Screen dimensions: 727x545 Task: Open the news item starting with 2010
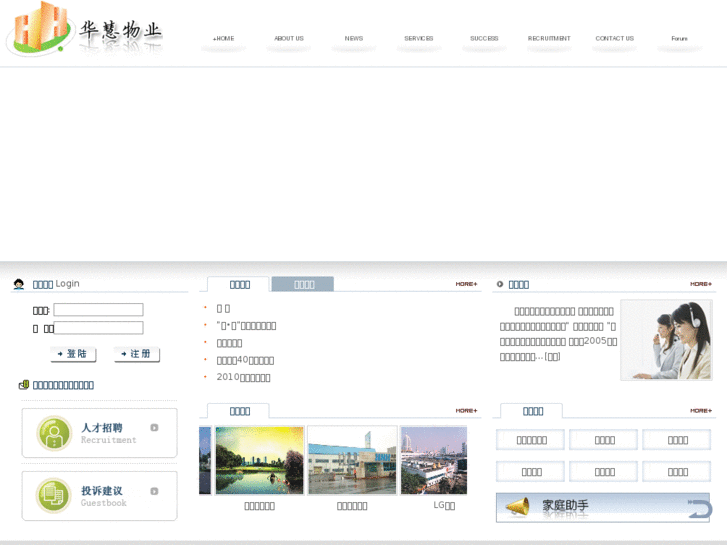[243, 377]
